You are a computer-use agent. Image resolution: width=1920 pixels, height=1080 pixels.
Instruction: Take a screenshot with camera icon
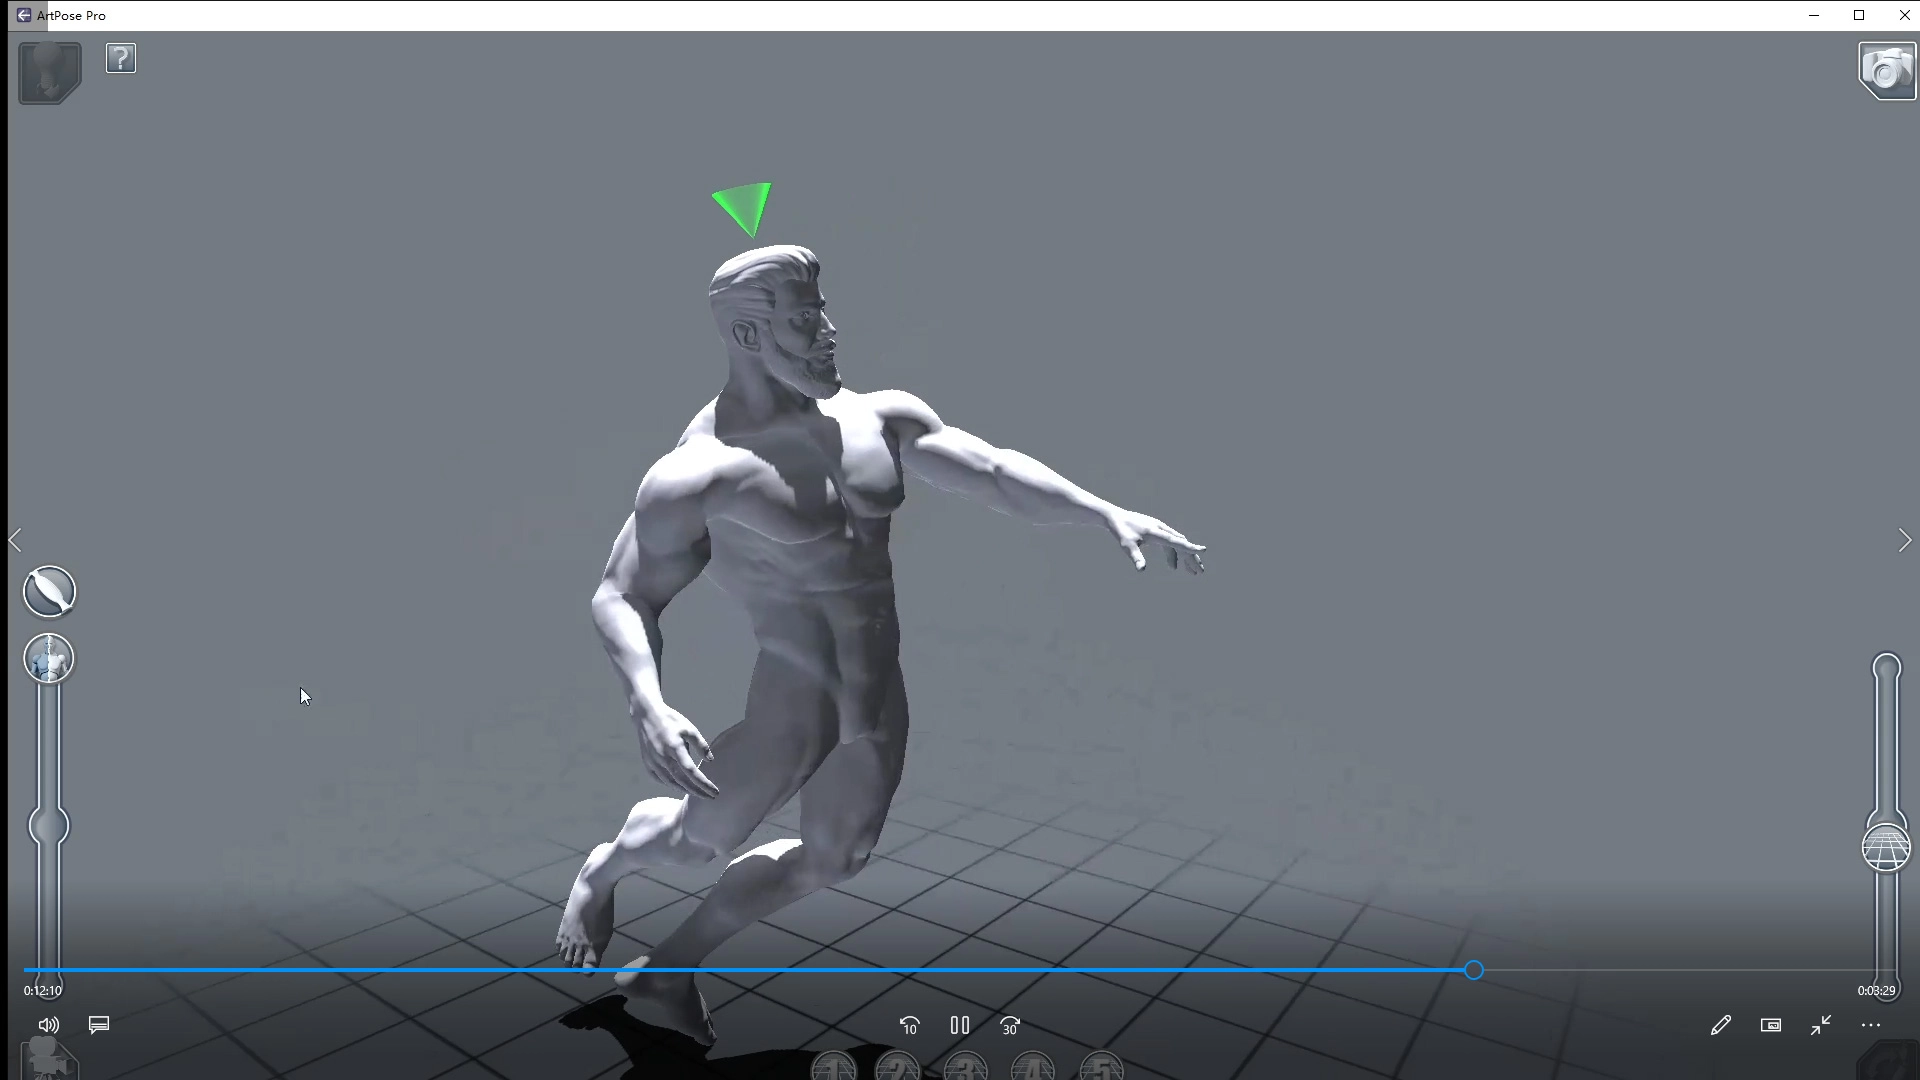1887,71
